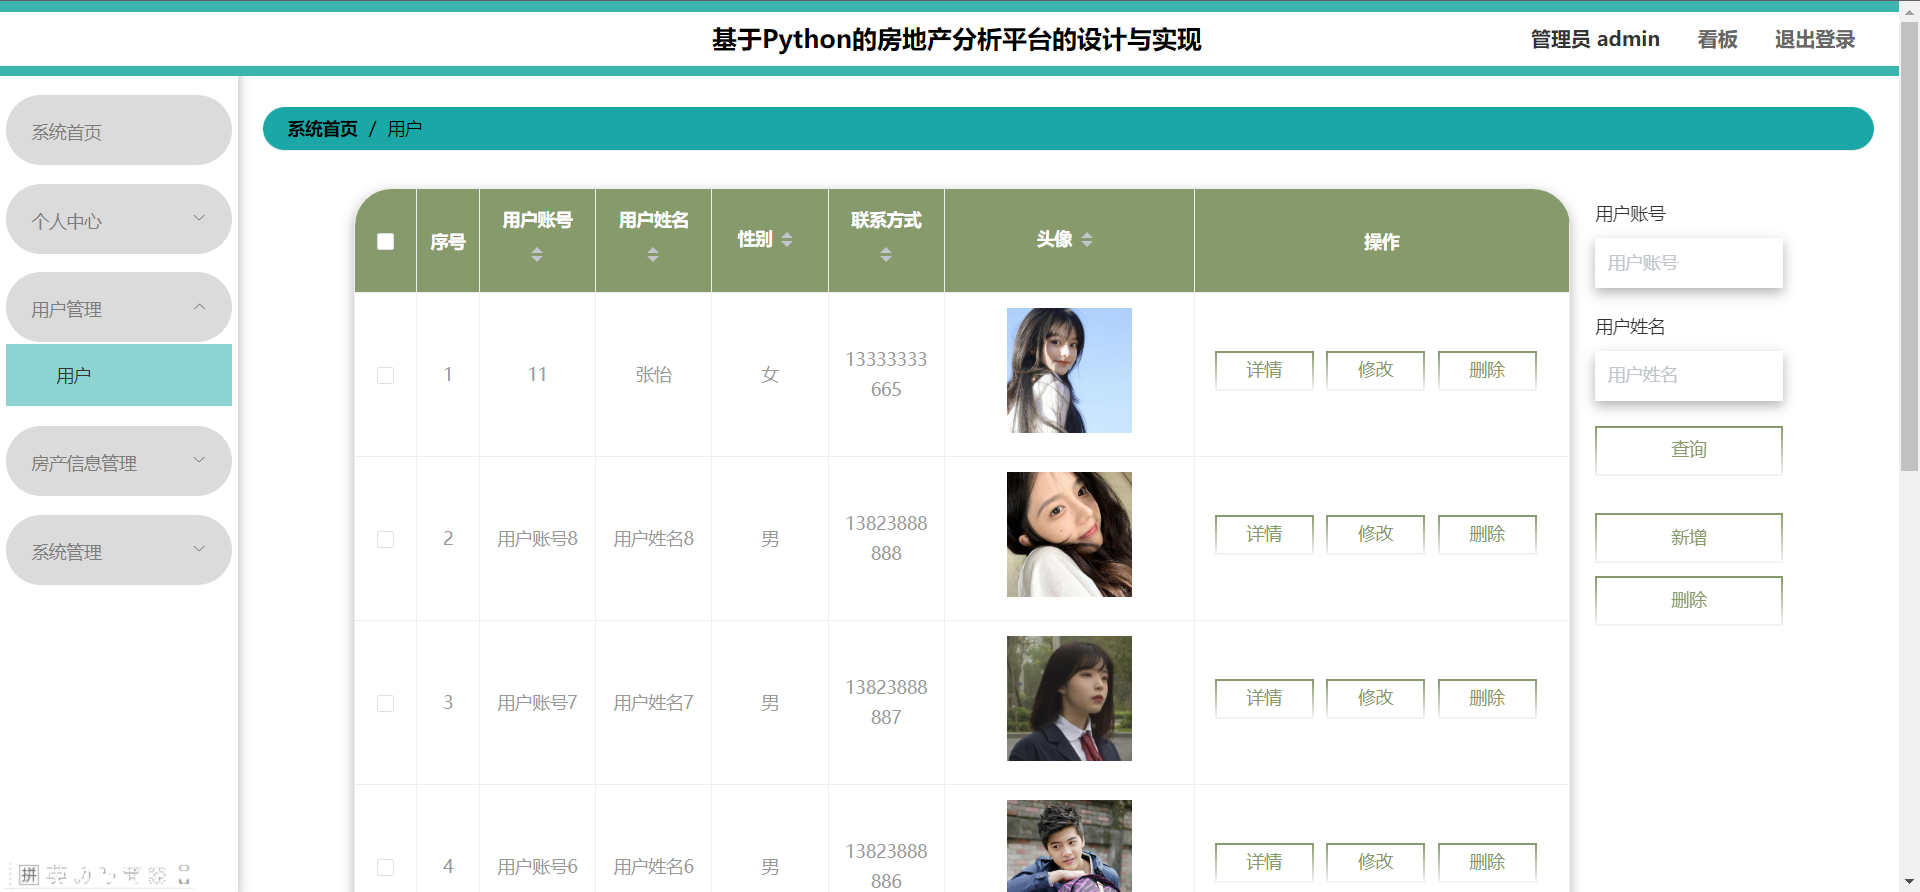Check the row 3 checkbox for 用户账号7
The width and height of the screenshot is (1920, 892).
[x=385, y=703]
